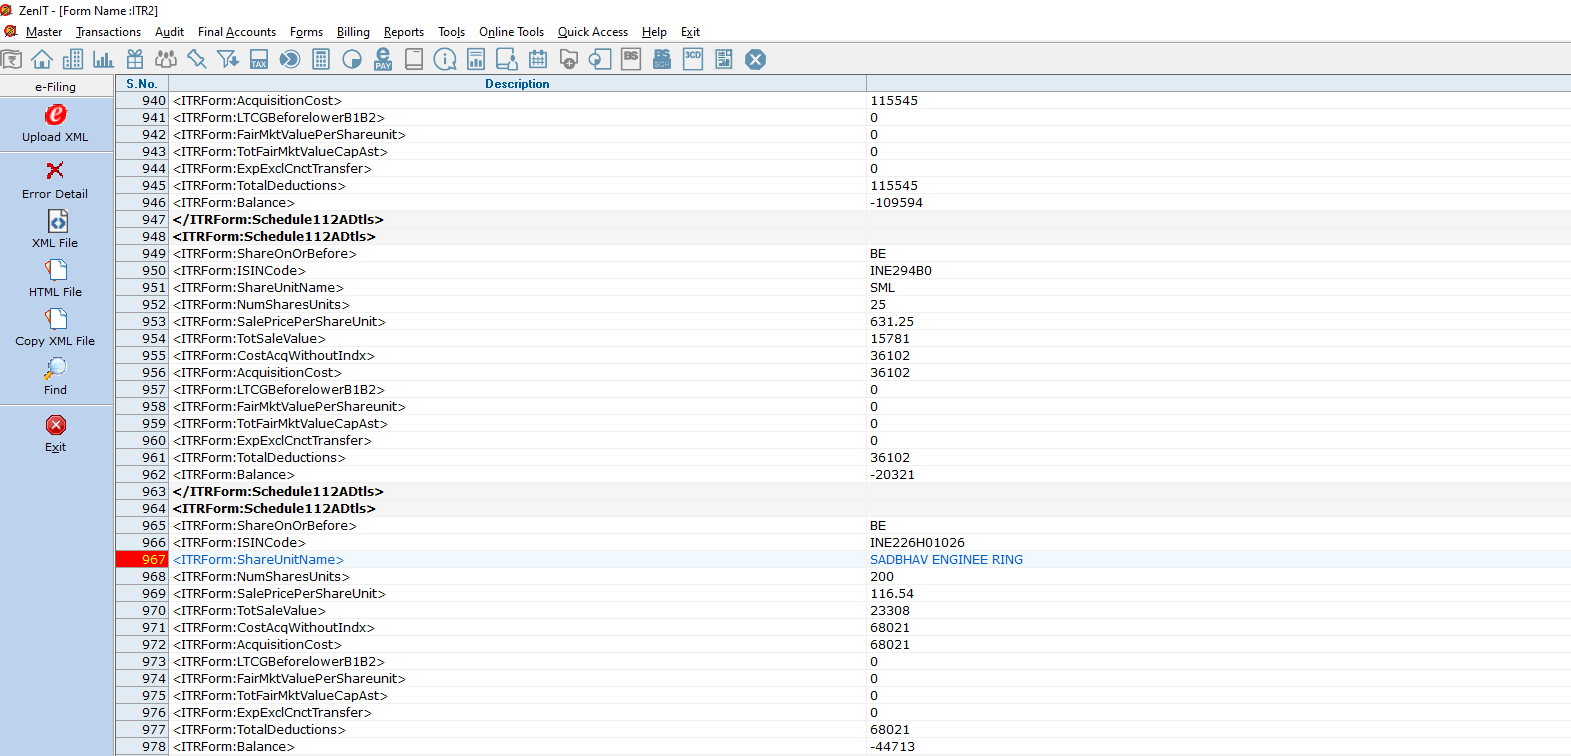
Task: Open the Online Tools menu
Action: 511,32
